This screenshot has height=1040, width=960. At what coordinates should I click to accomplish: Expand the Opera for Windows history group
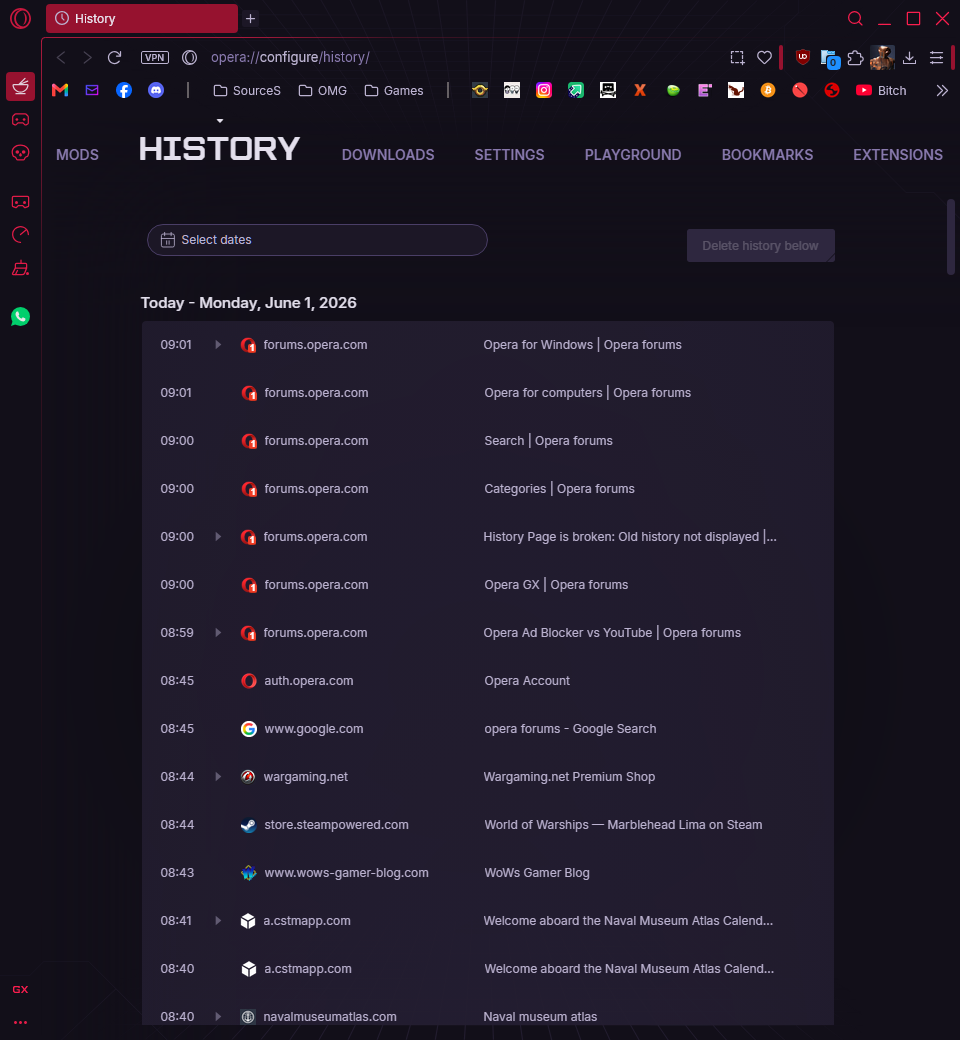218,345
